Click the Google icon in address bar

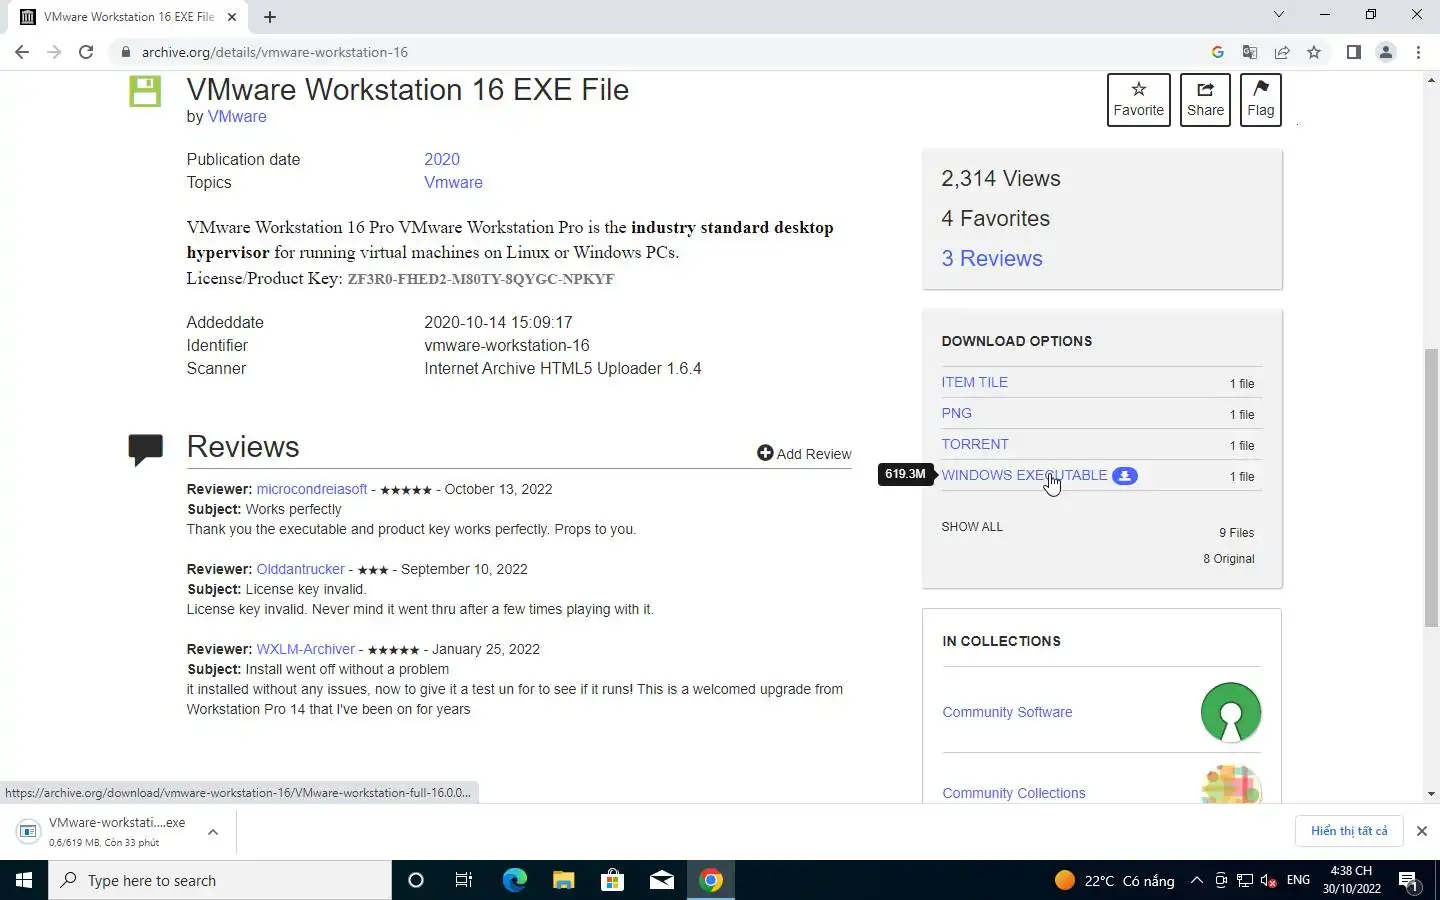[x=1217, y=52]
